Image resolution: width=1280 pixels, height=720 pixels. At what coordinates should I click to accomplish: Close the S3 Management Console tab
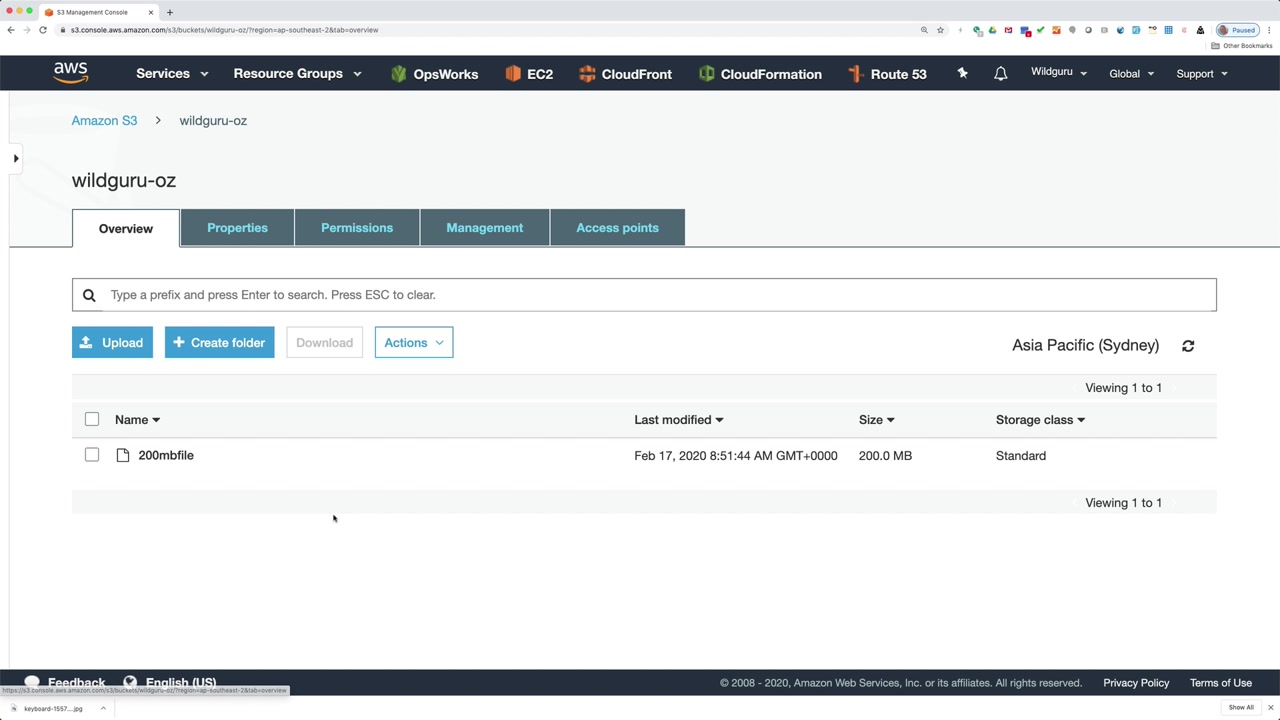(x=151, y=12)
